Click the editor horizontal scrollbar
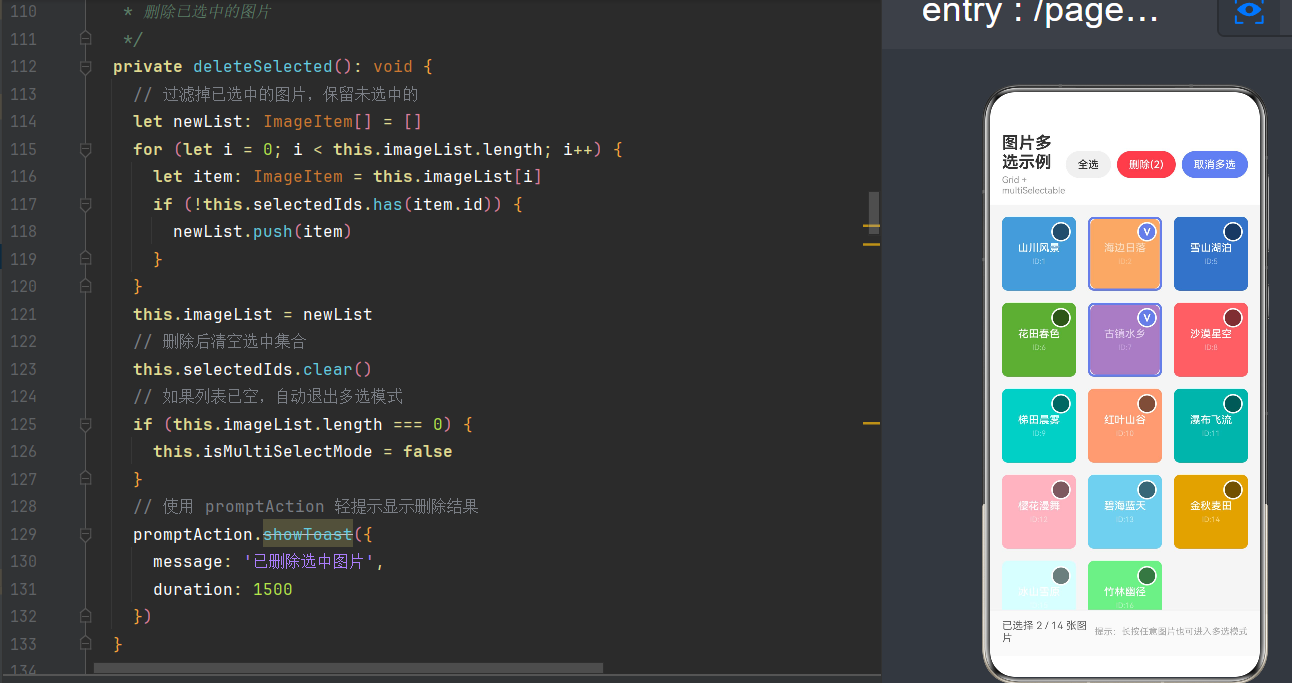Viewport: 1292px width, 683px height. click(348, 668)
